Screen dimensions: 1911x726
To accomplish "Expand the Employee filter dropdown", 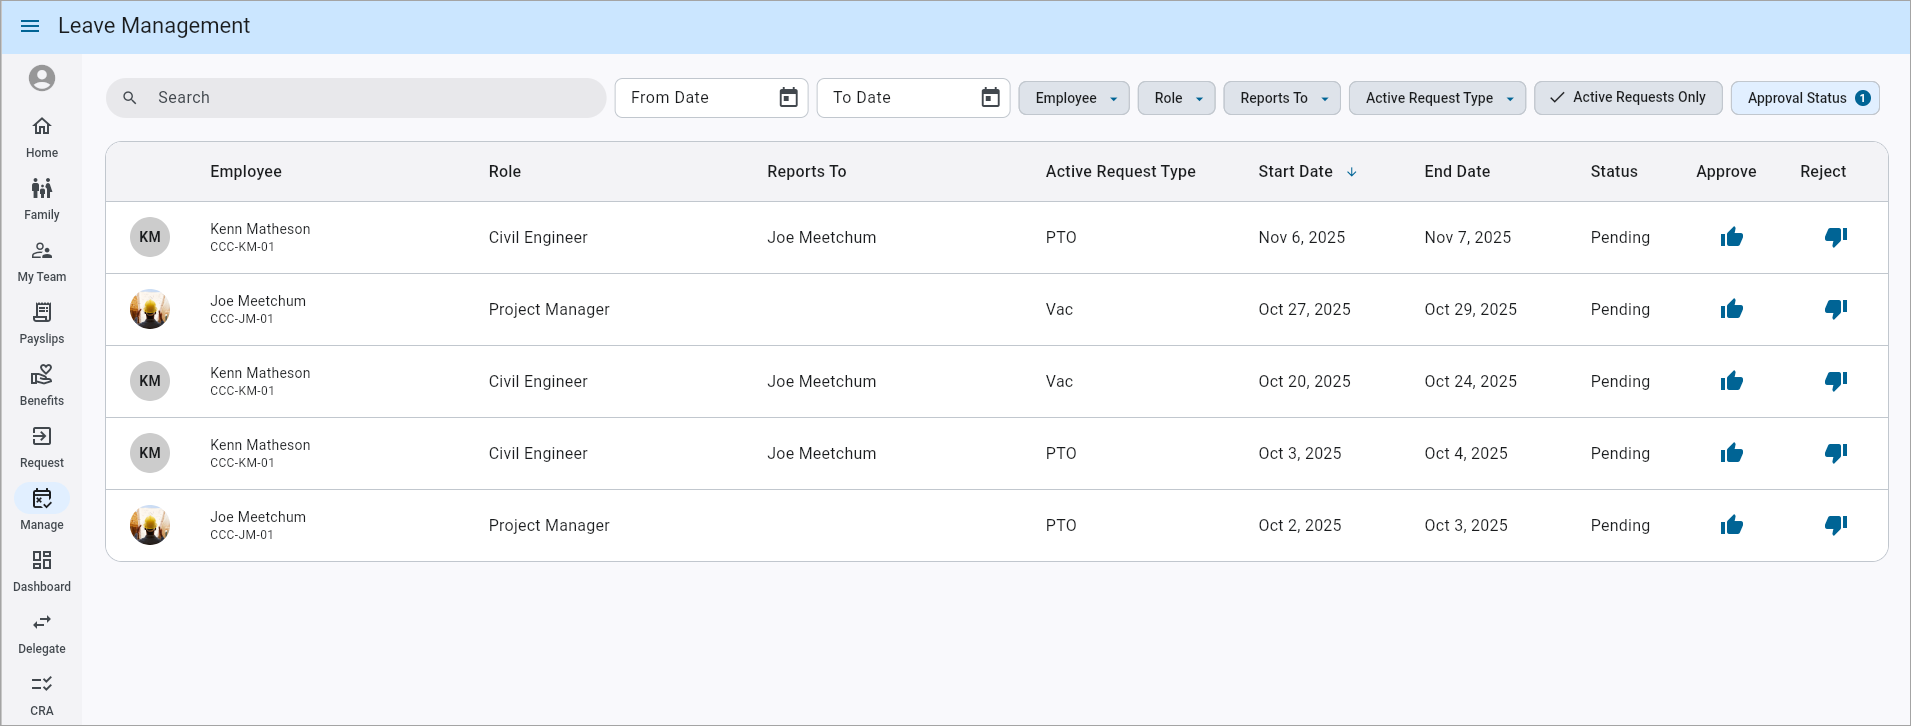I will pyautogui.click(x=1074, y=98).
